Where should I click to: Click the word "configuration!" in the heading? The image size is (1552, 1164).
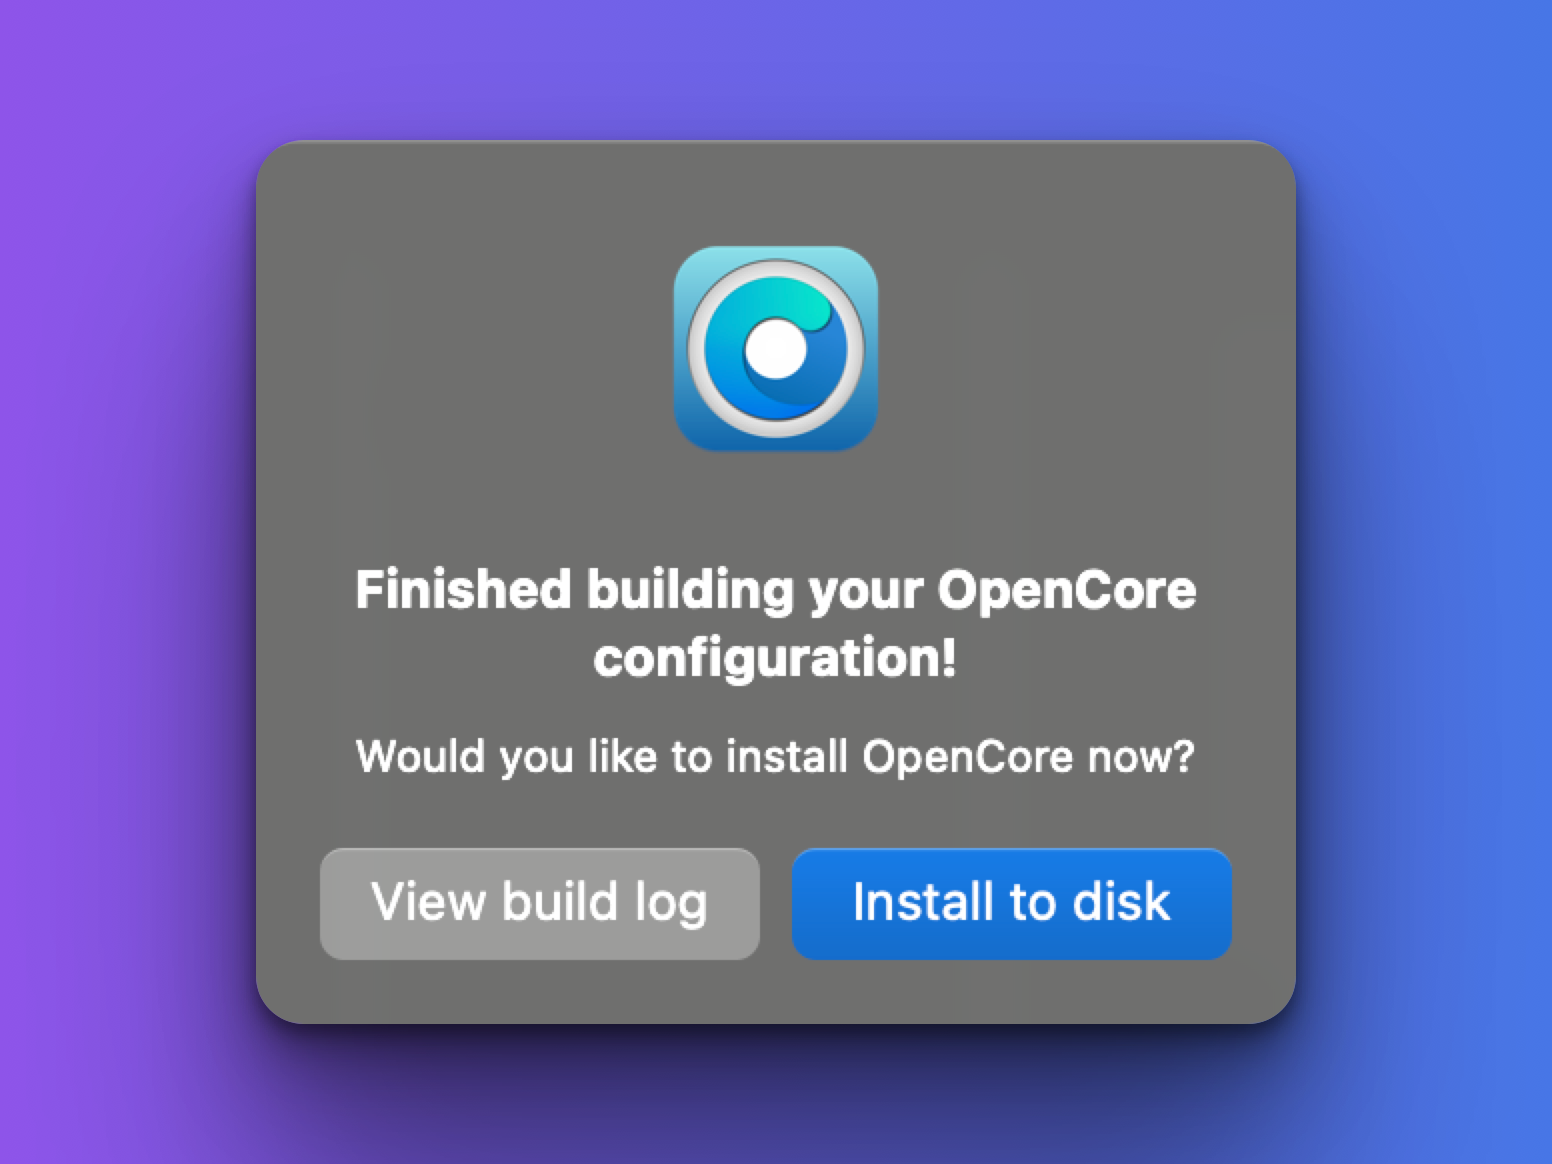pos(775,659)
